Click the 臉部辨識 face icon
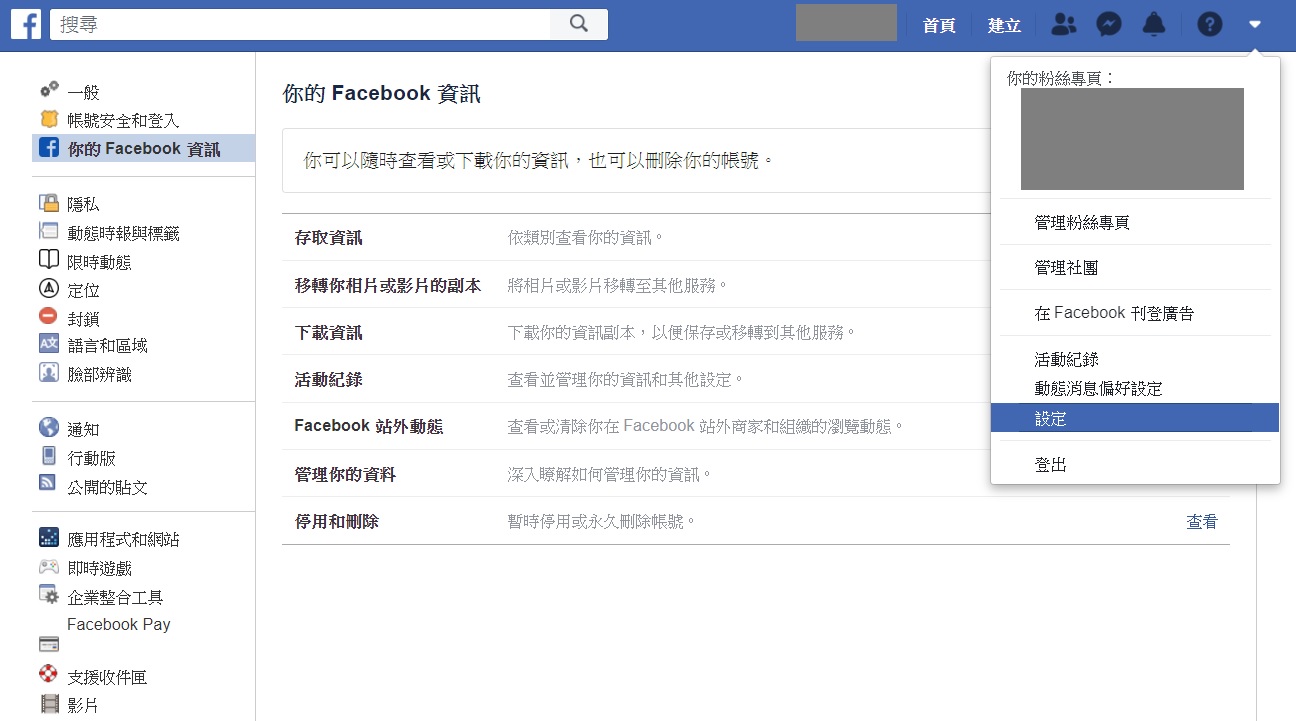The width and height of the screenshot is (1296, 721). (x=49, y=373)
